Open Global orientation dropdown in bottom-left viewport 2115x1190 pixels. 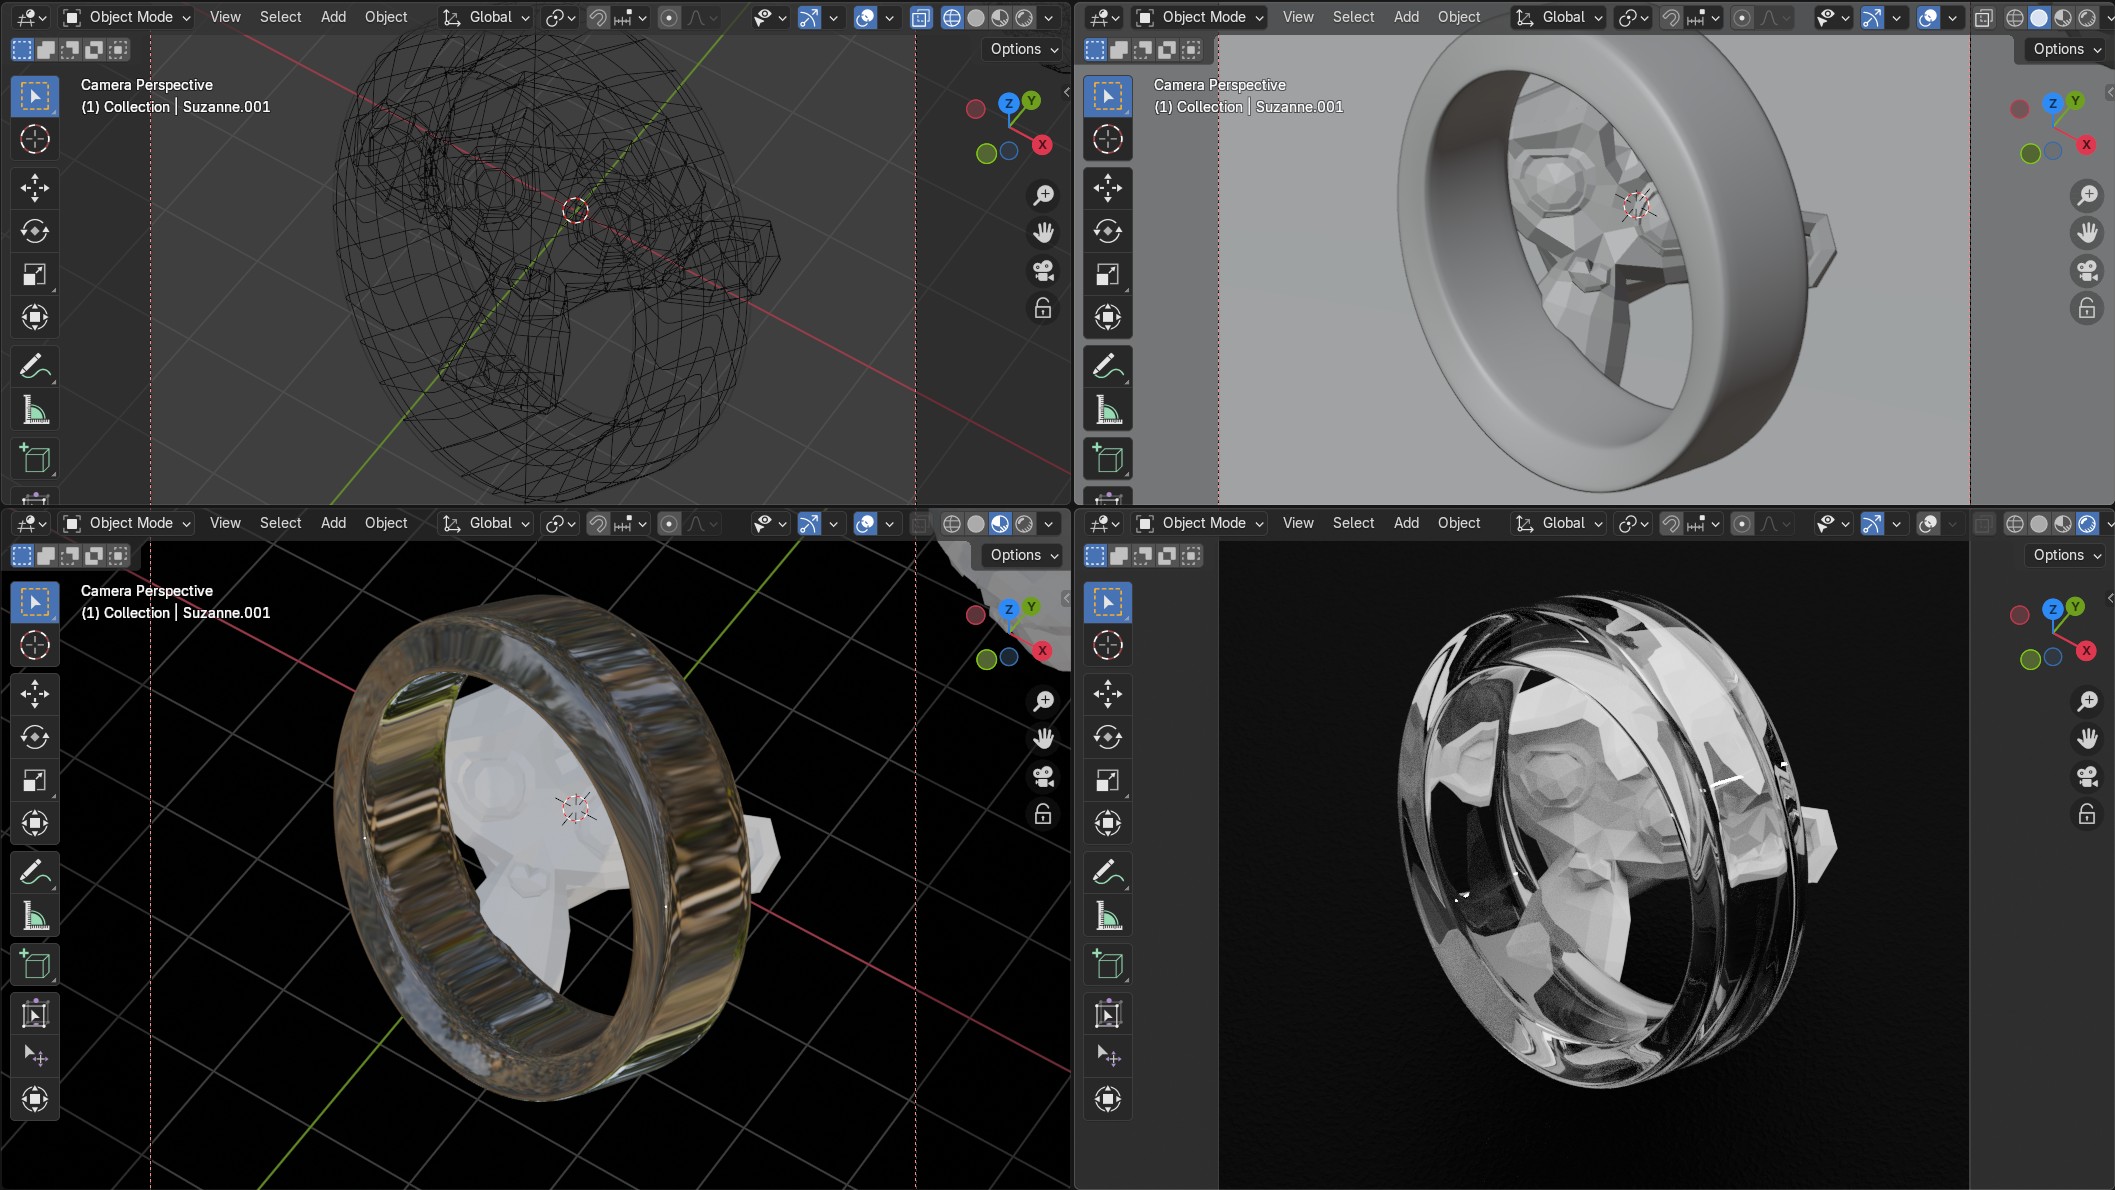click(x=486, y=523)
